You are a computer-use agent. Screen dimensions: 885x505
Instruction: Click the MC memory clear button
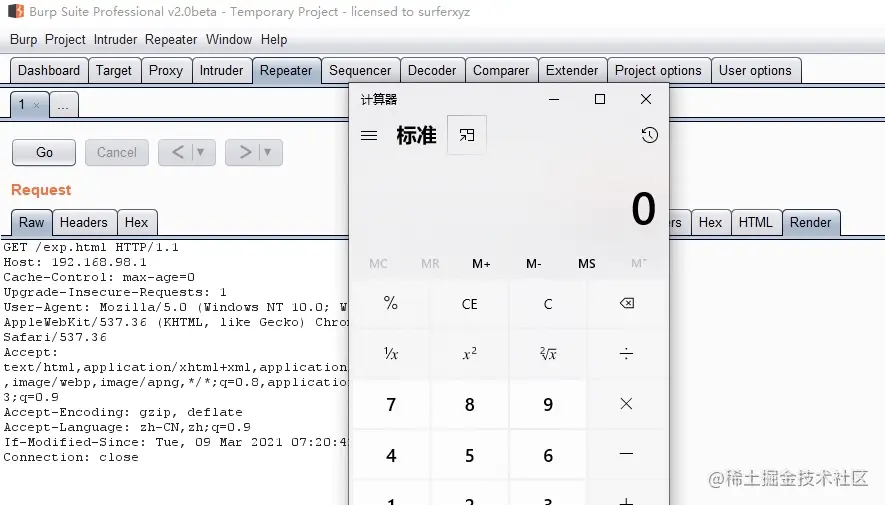tap(378, 264)
